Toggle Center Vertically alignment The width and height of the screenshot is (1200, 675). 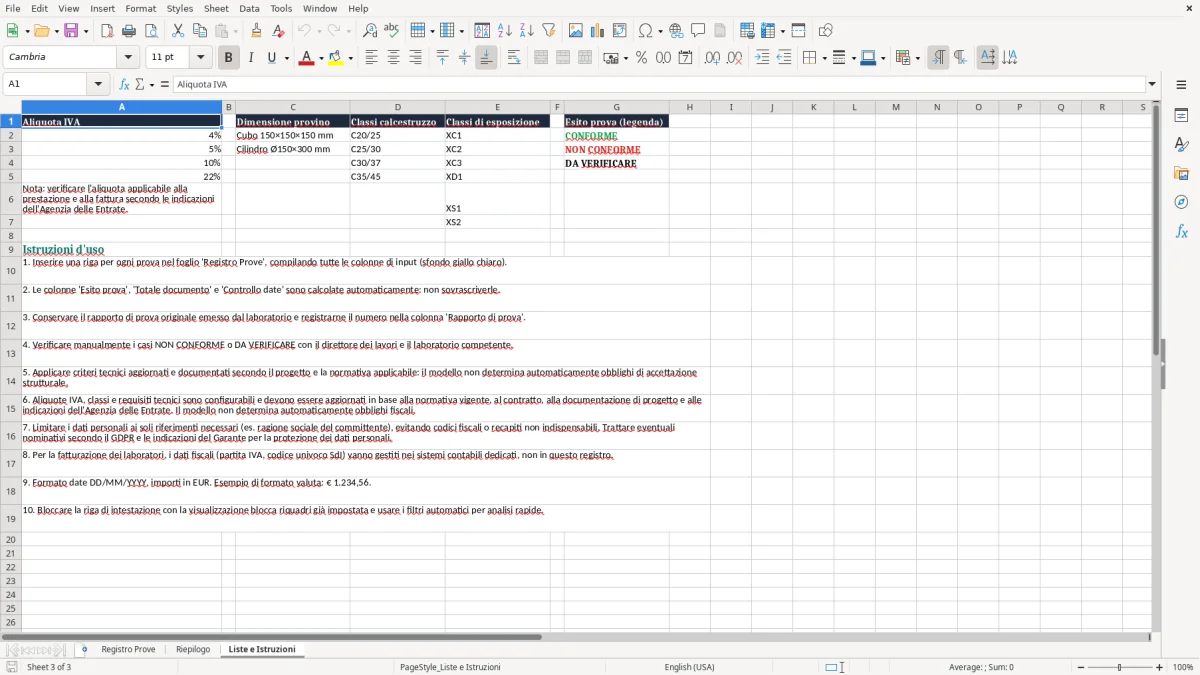click(464, 58)
